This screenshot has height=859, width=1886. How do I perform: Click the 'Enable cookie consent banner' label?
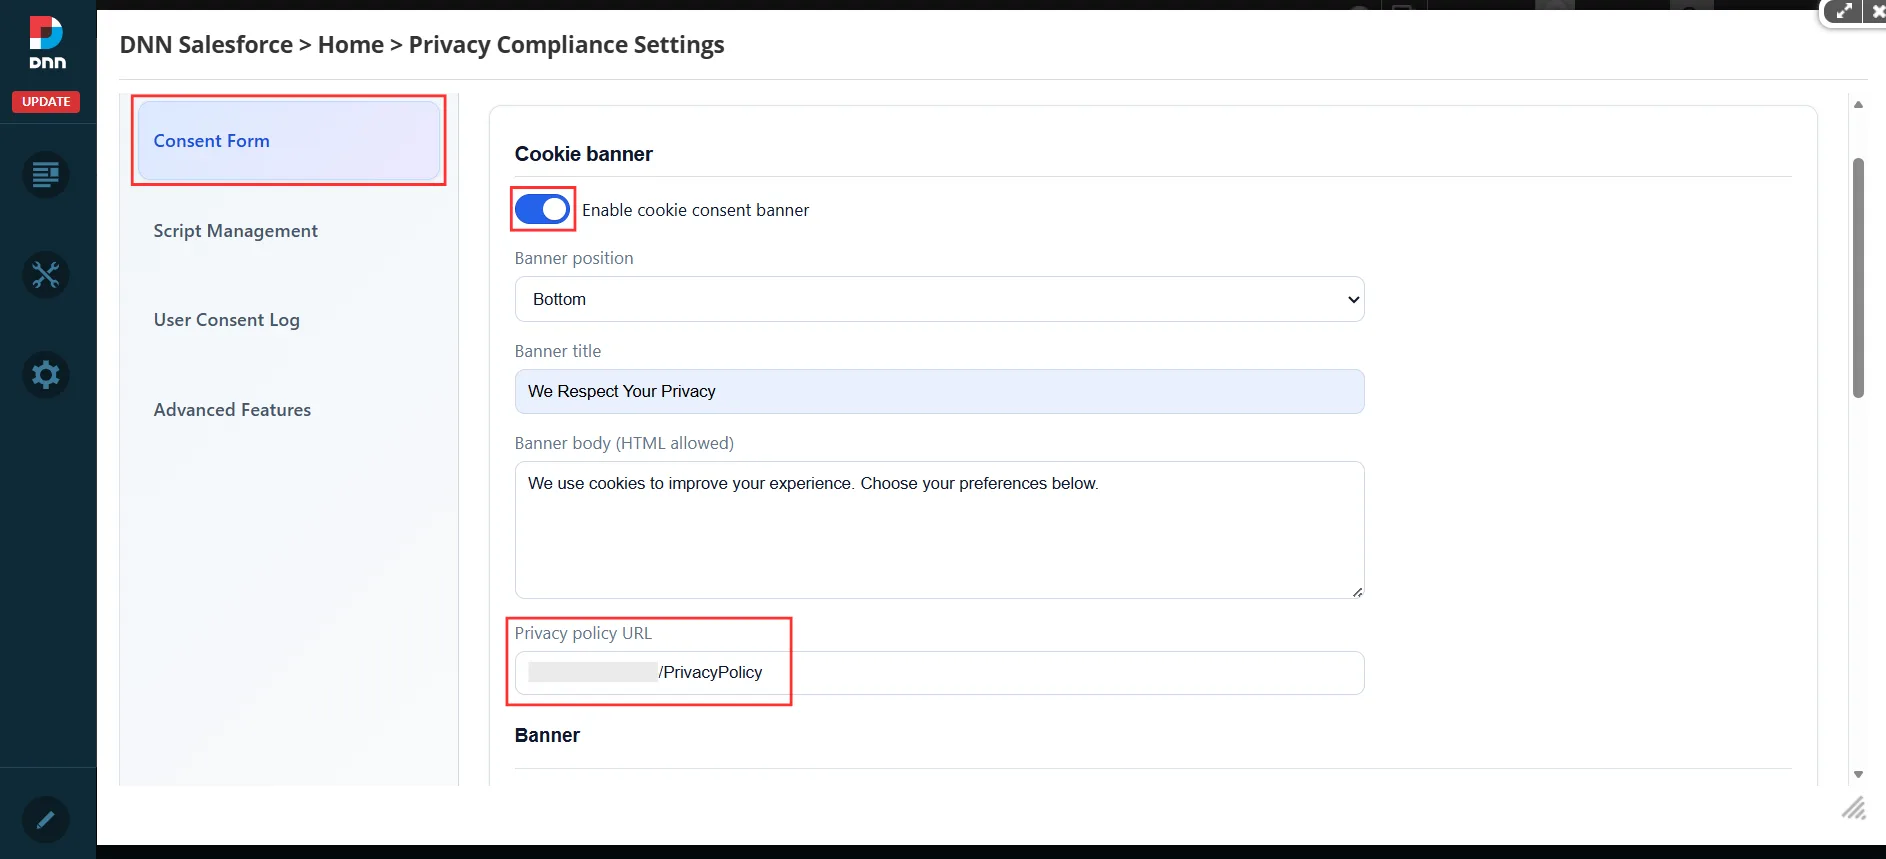696,210
